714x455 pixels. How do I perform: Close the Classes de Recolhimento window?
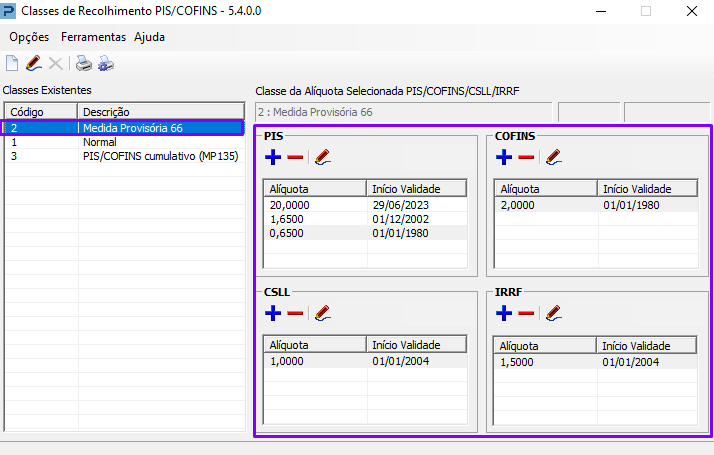pos(692,11)
